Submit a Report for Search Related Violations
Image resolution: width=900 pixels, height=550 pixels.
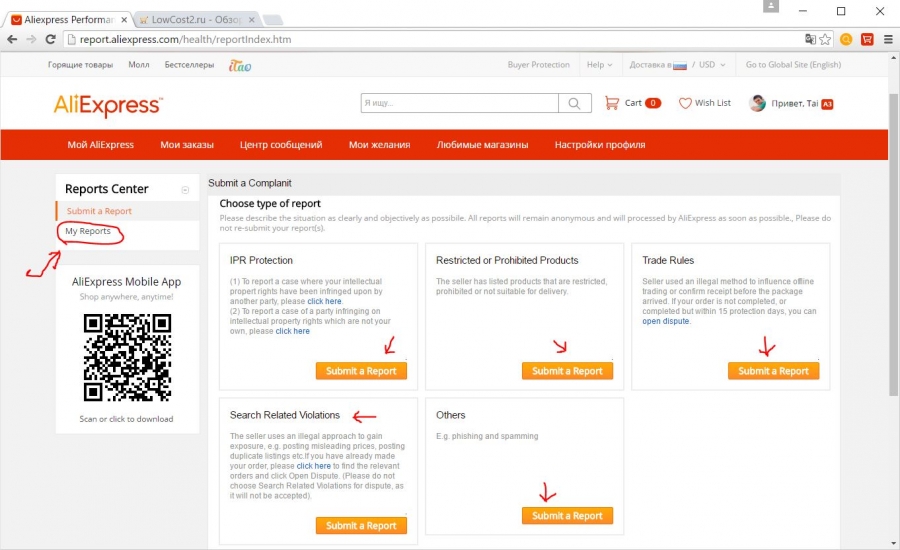click(x=361, y=525)
